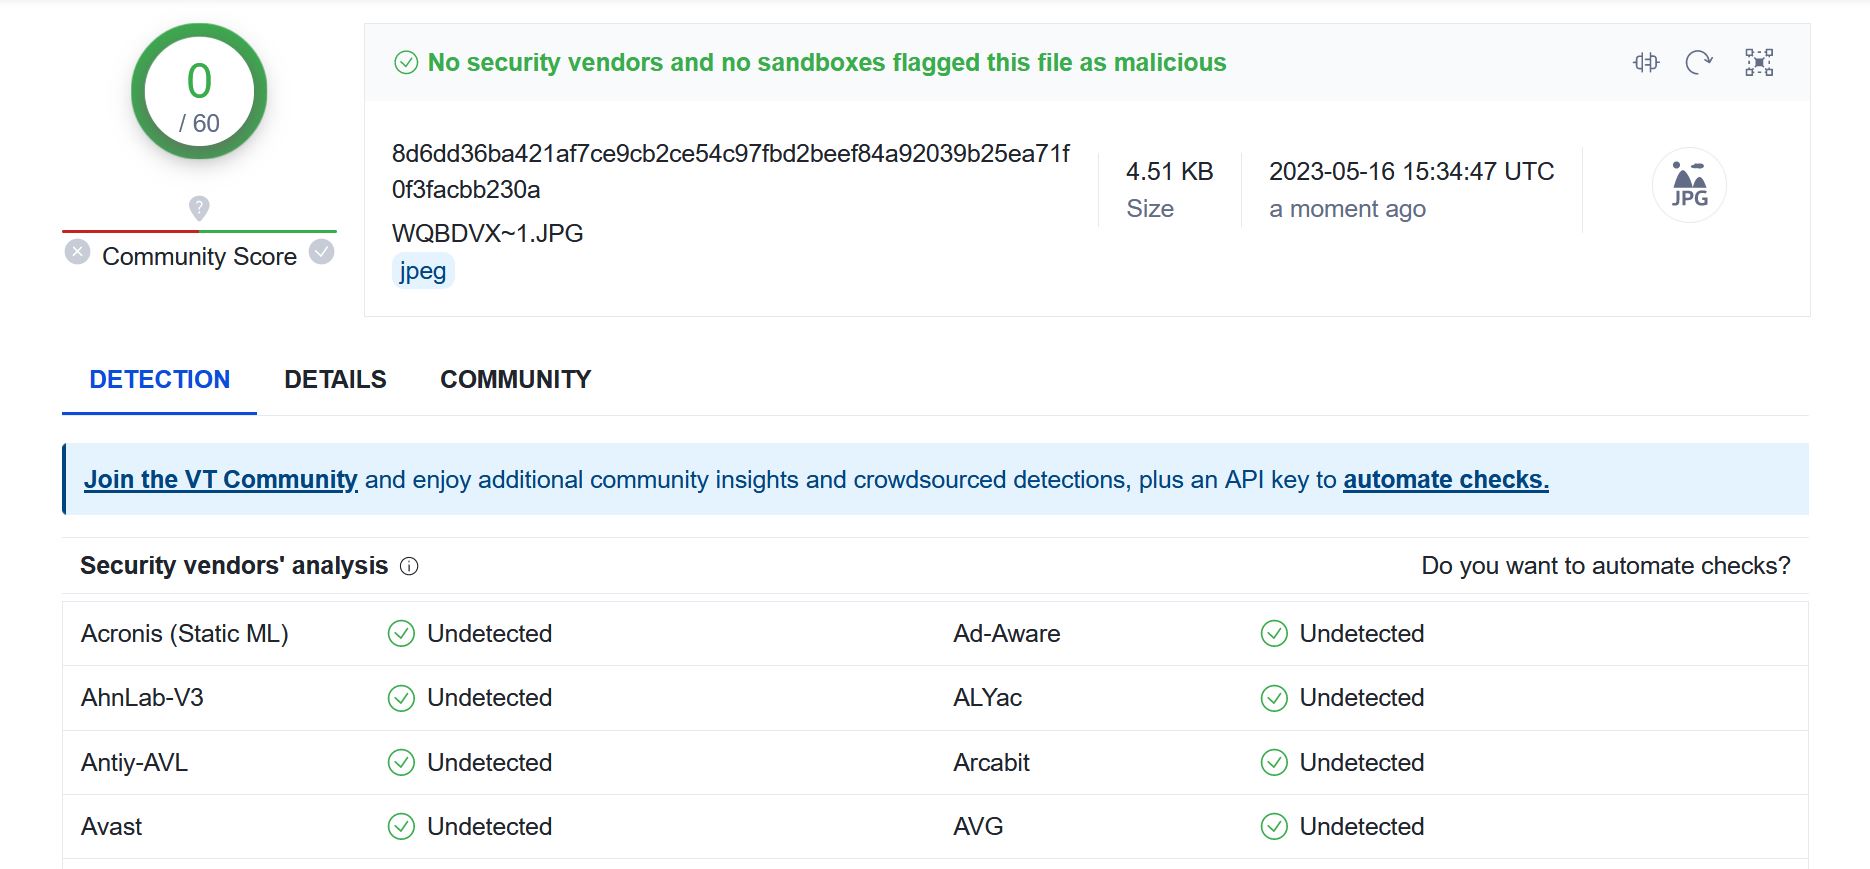This screenshot has width=1870, height=869.
Task: Click the info icon beside Security vendors' analysis
Action: click(409, 566)
